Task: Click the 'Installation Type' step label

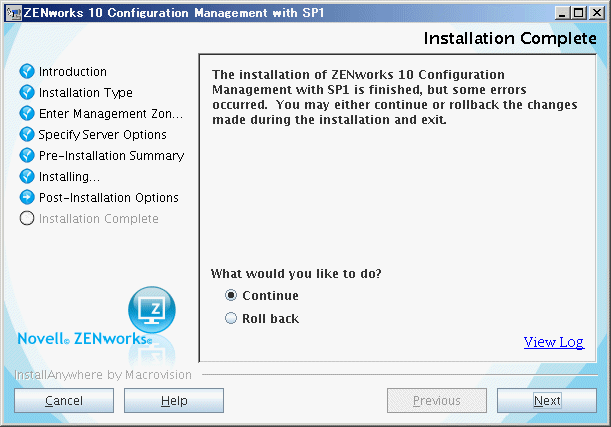Action: click(x=86, y=93)
